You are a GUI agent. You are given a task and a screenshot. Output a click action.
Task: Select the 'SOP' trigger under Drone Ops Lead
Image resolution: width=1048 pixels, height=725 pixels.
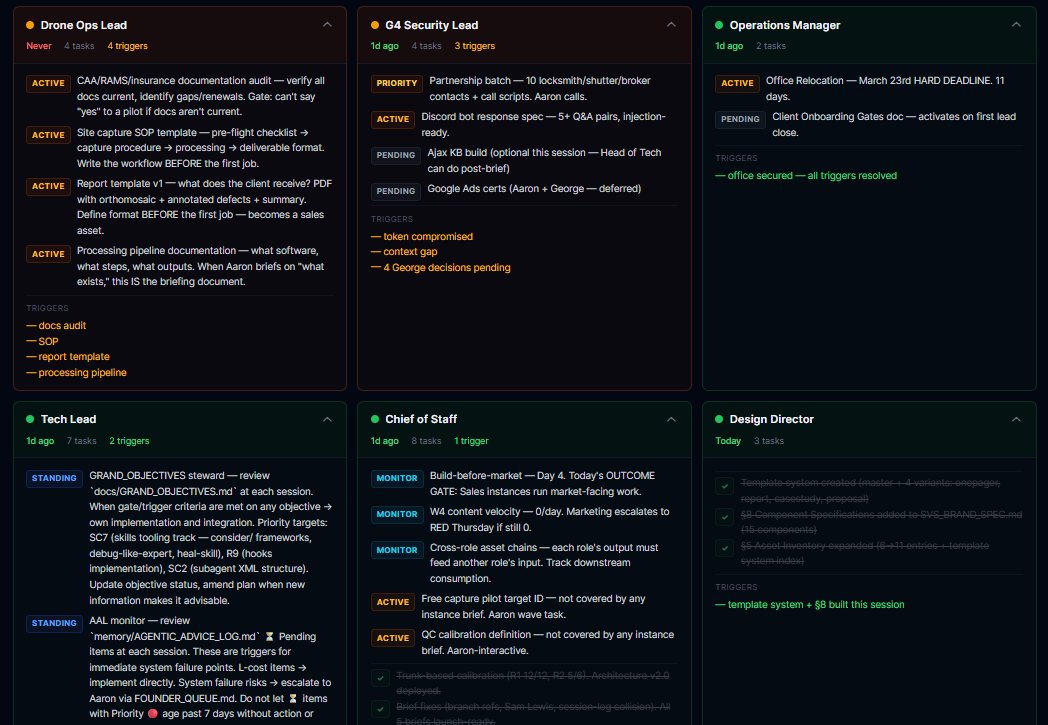(x=42, y=341)
